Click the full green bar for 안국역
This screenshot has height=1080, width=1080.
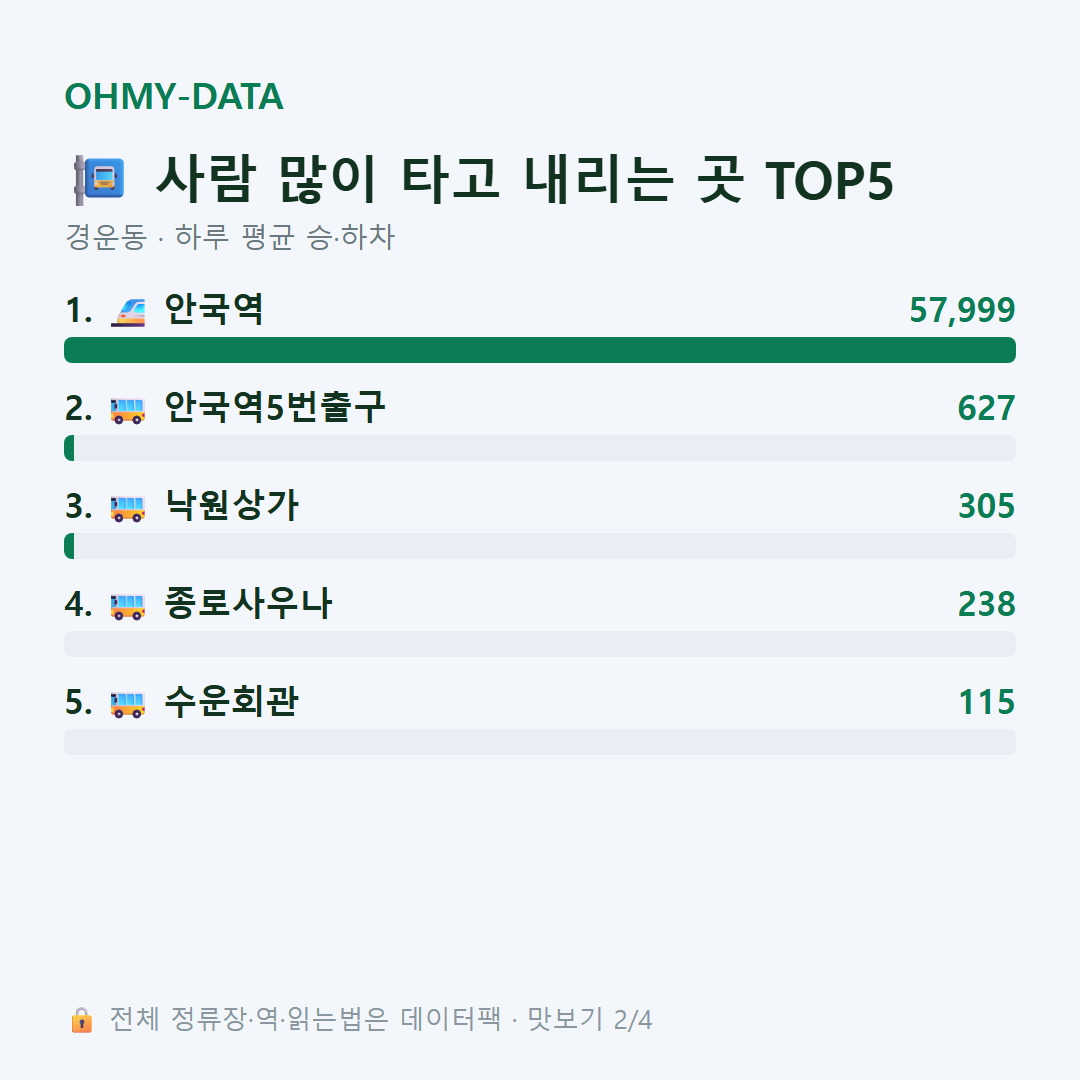(x=540, y=350)
